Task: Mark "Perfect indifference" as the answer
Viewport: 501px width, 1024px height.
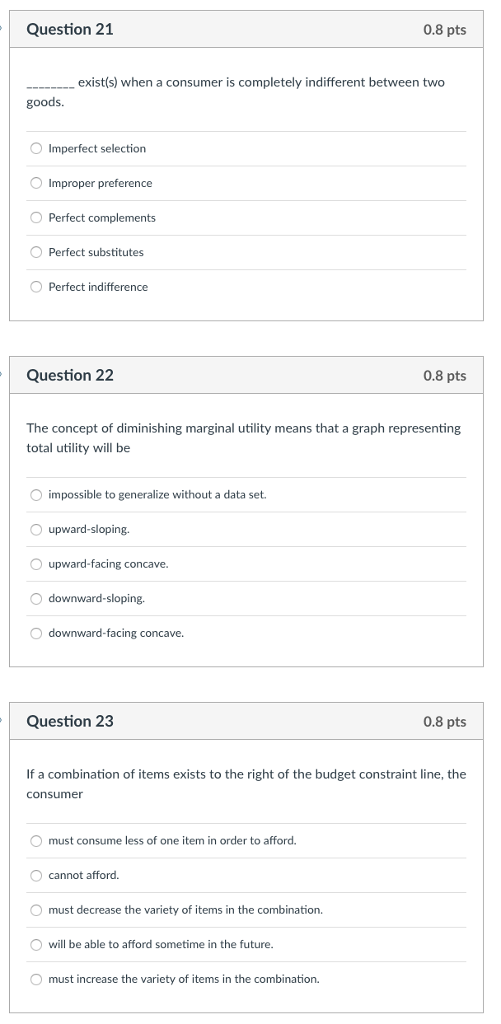Action: [x=37, y=287]
